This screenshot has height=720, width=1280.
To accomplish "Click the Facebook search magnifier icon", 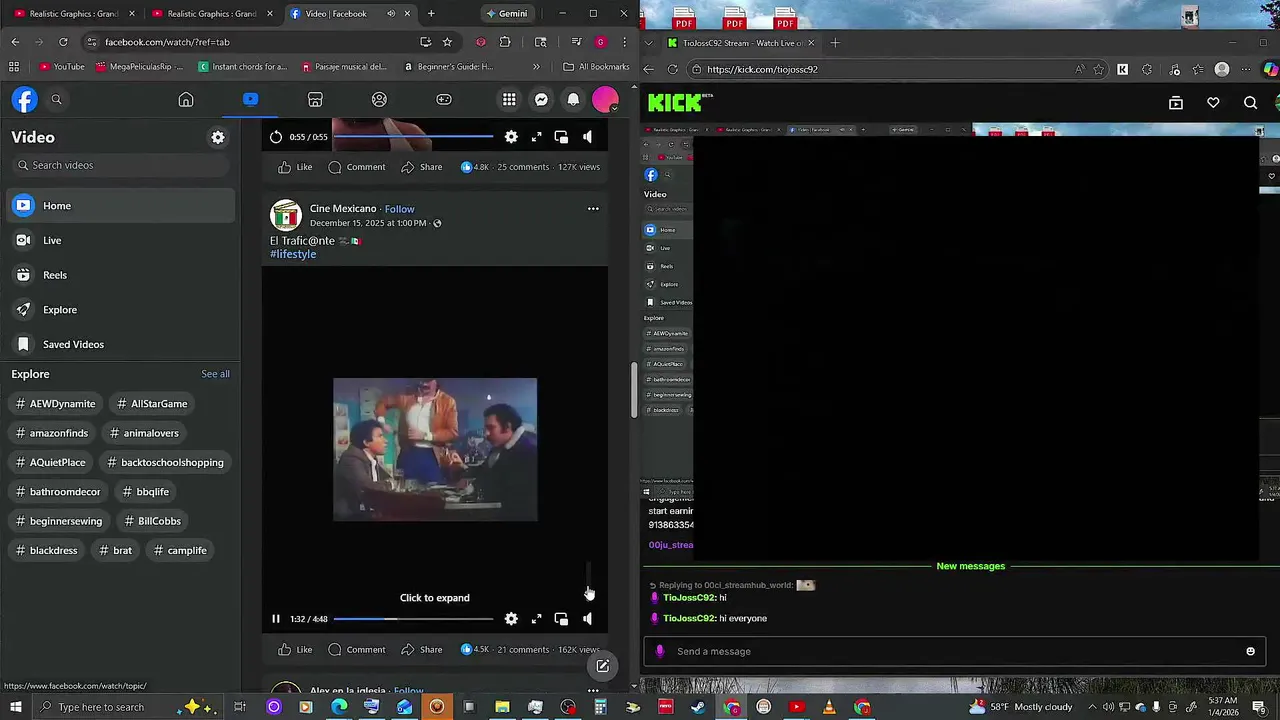I will click(x=56, y=99).
